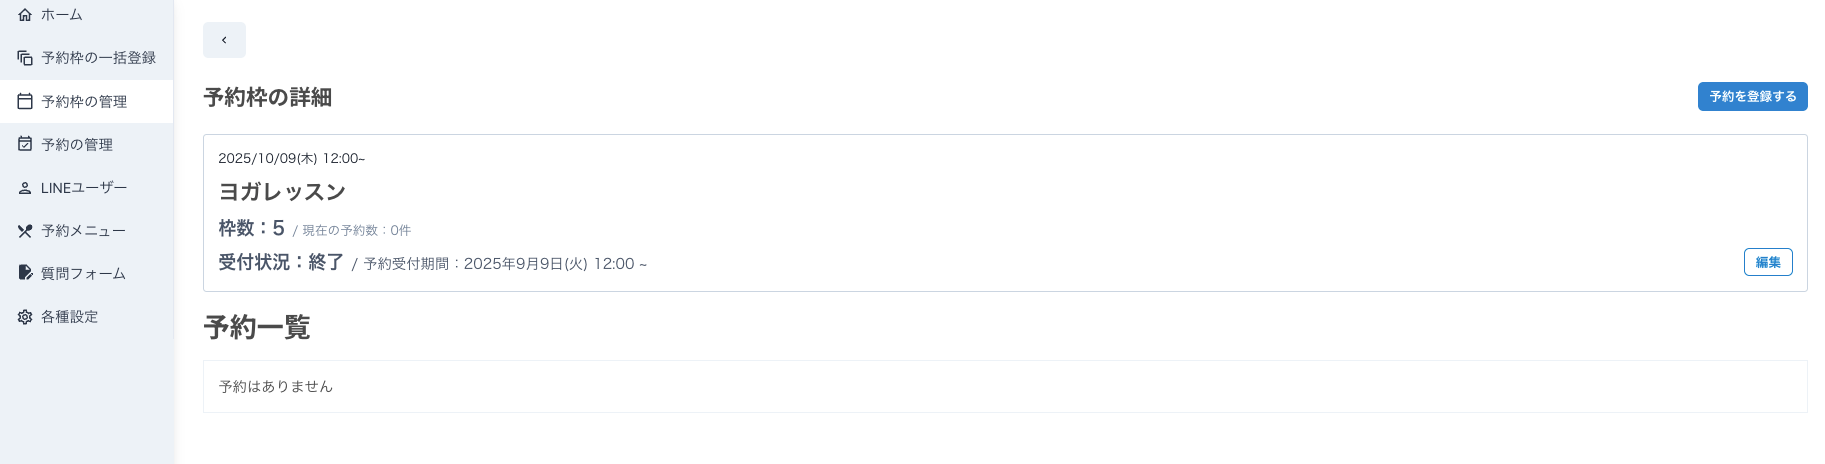Open the 各種設定 menu label
1825x464 pixels.
[x=69, y=317]
